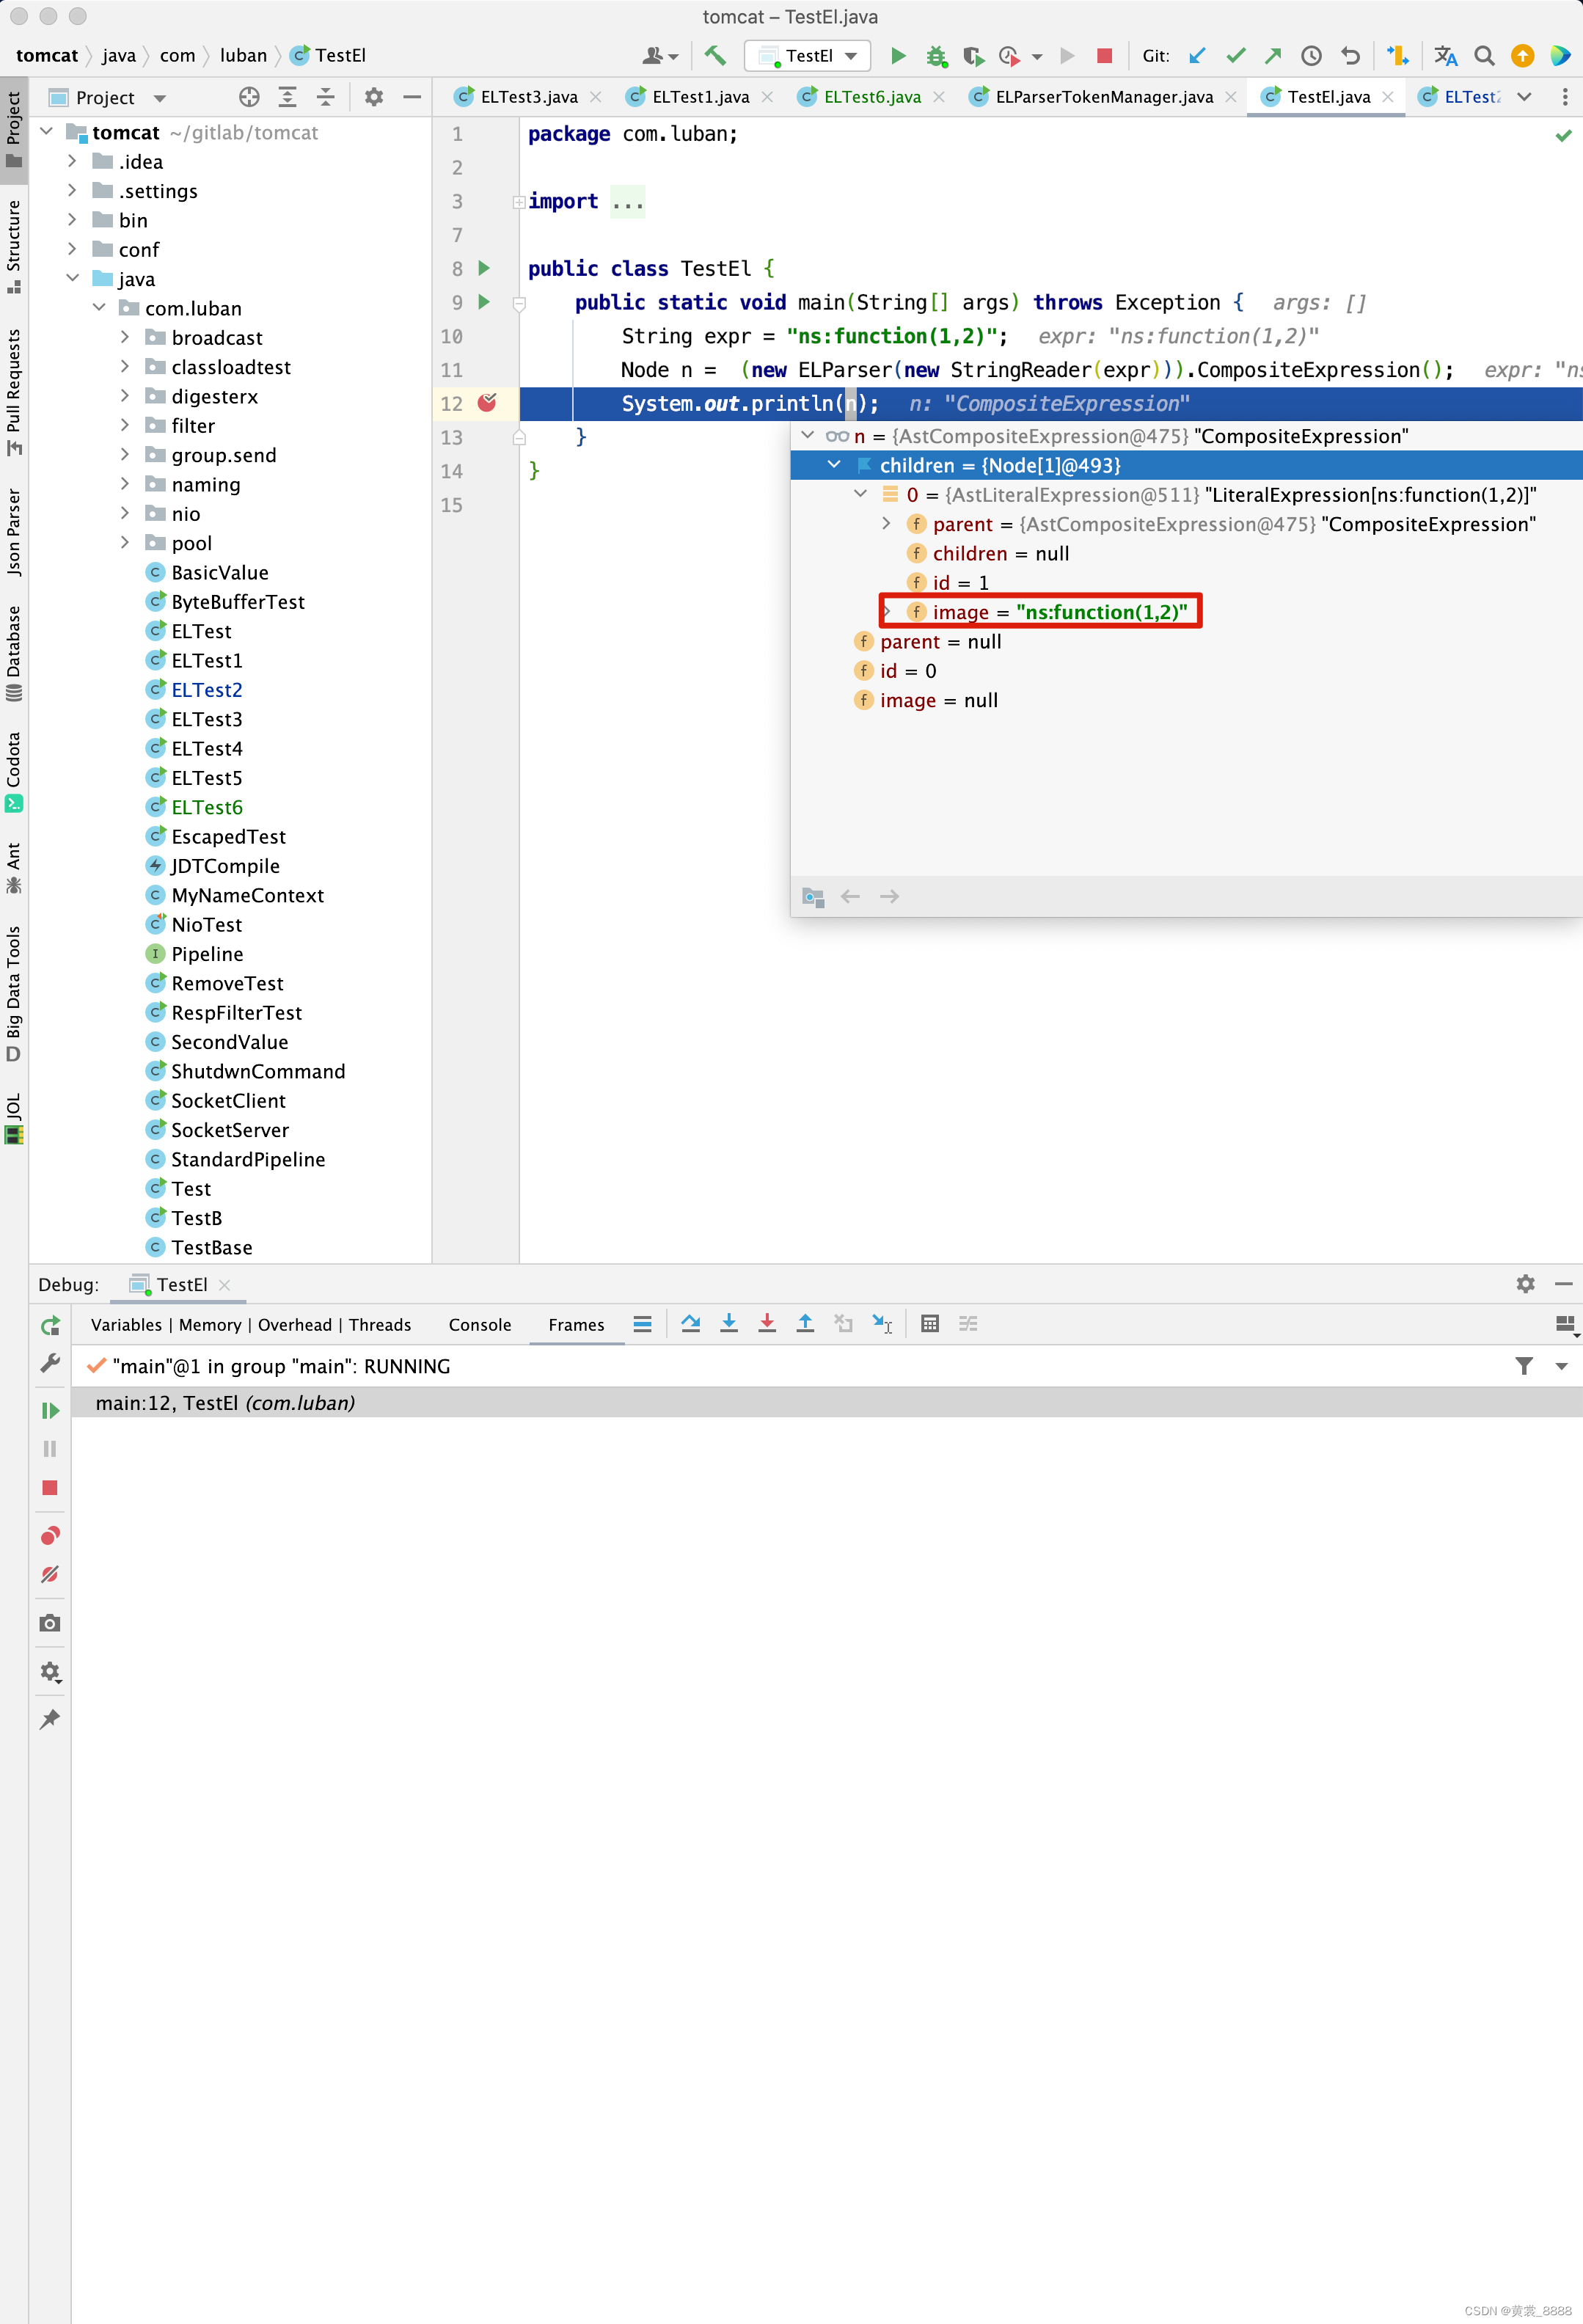The height and width of the screenshot is (2324, 1583).
Task: Run TestEl with the green play button
Action: click(x=898, y=55)
